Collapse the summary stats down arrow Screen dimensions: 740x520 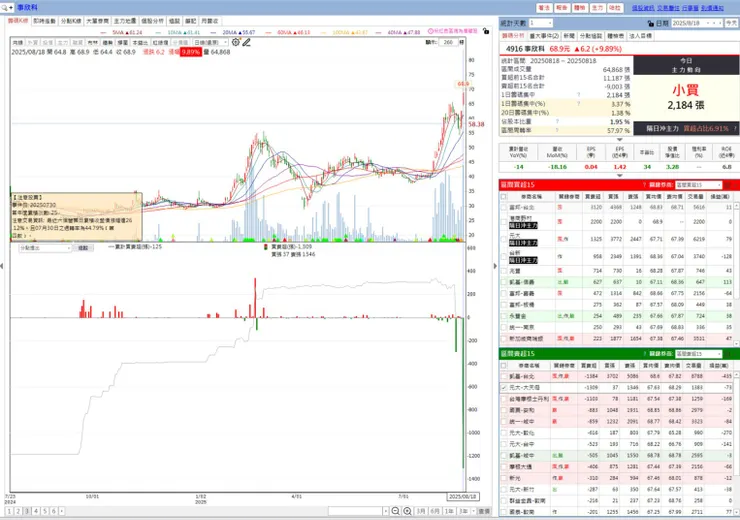point(620,140)
